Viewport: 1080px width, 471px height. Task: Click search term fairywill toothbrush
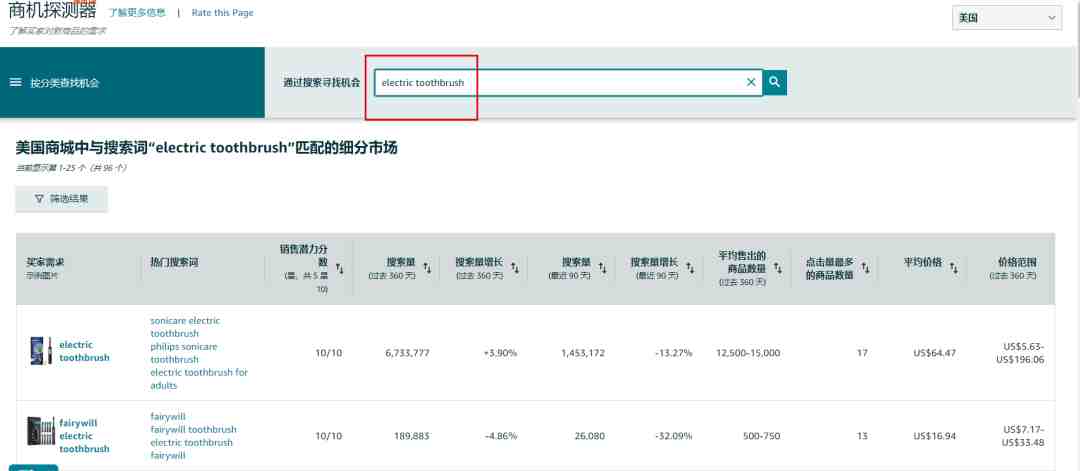click(x=194, y=429)
